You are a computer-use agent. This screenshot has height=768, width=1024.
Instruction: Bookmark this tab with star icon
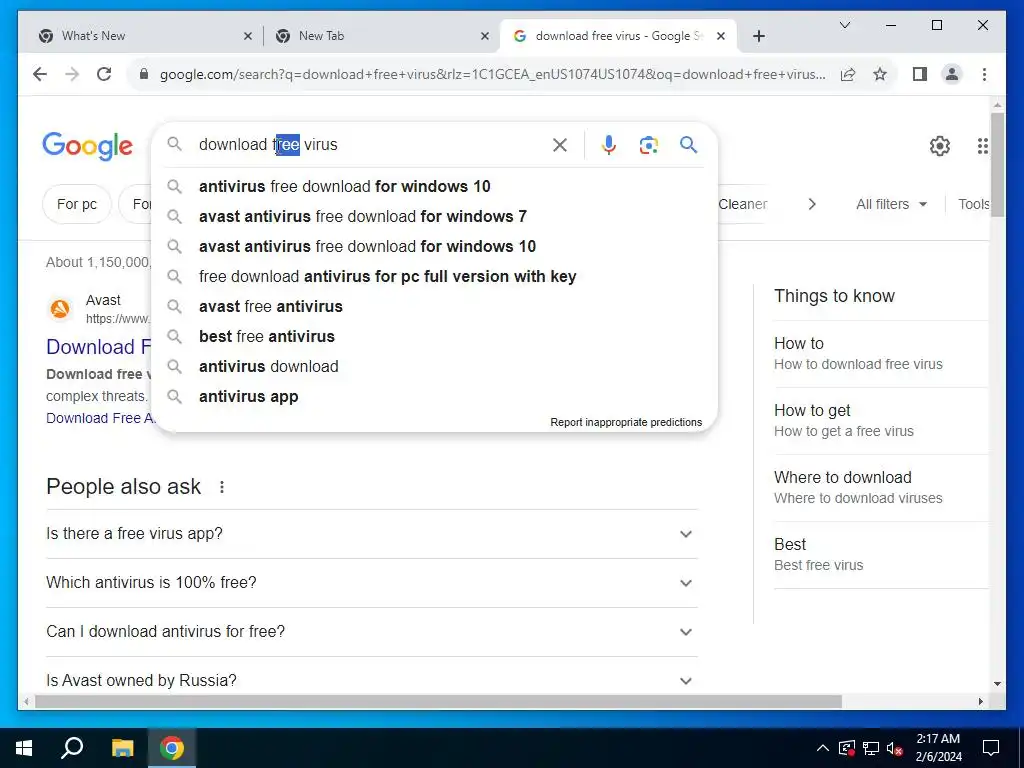880,74
